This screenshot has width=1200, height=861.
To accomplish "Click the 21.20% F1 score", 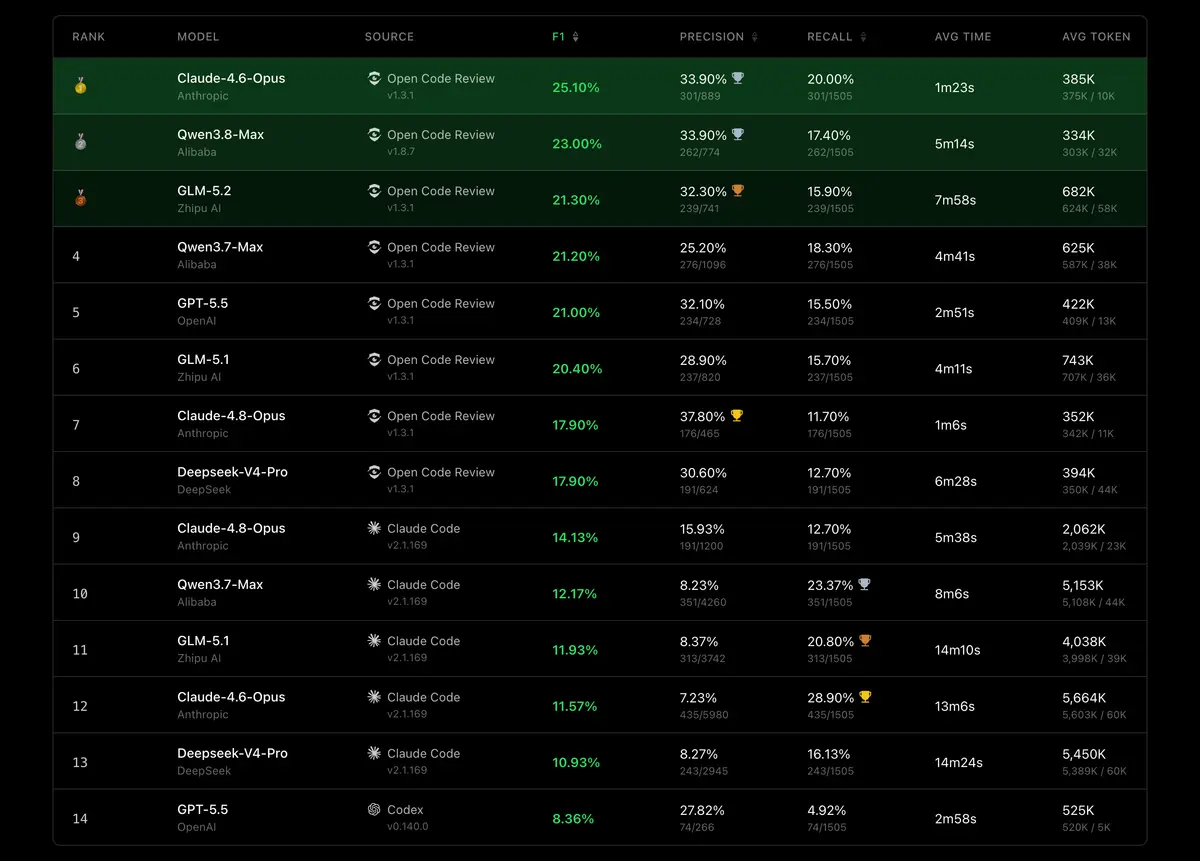I will [576, 256].
